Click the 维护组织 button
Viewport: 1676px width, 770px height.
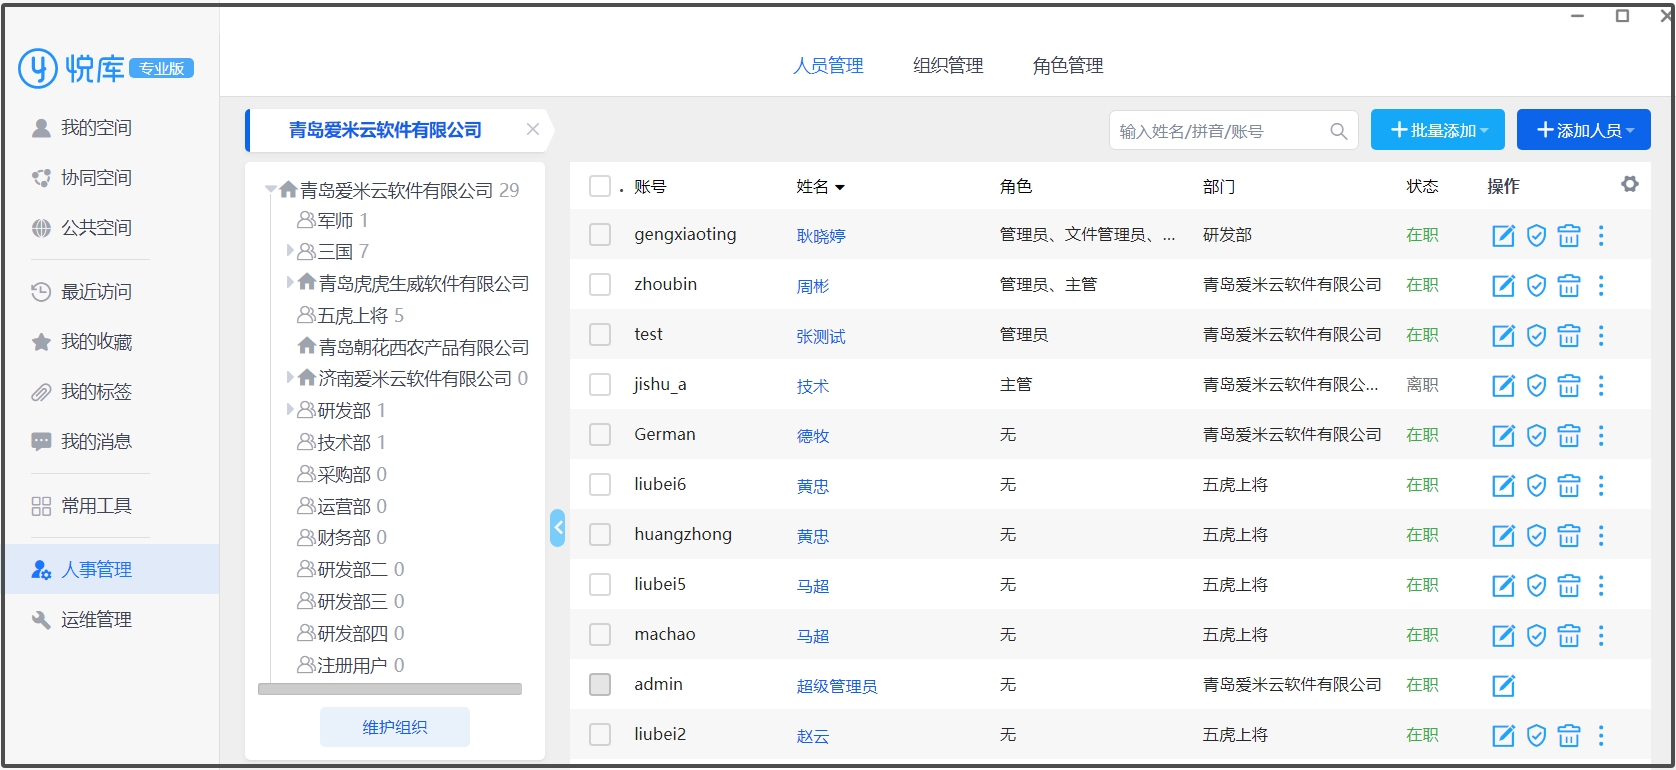tap(395, 727)
